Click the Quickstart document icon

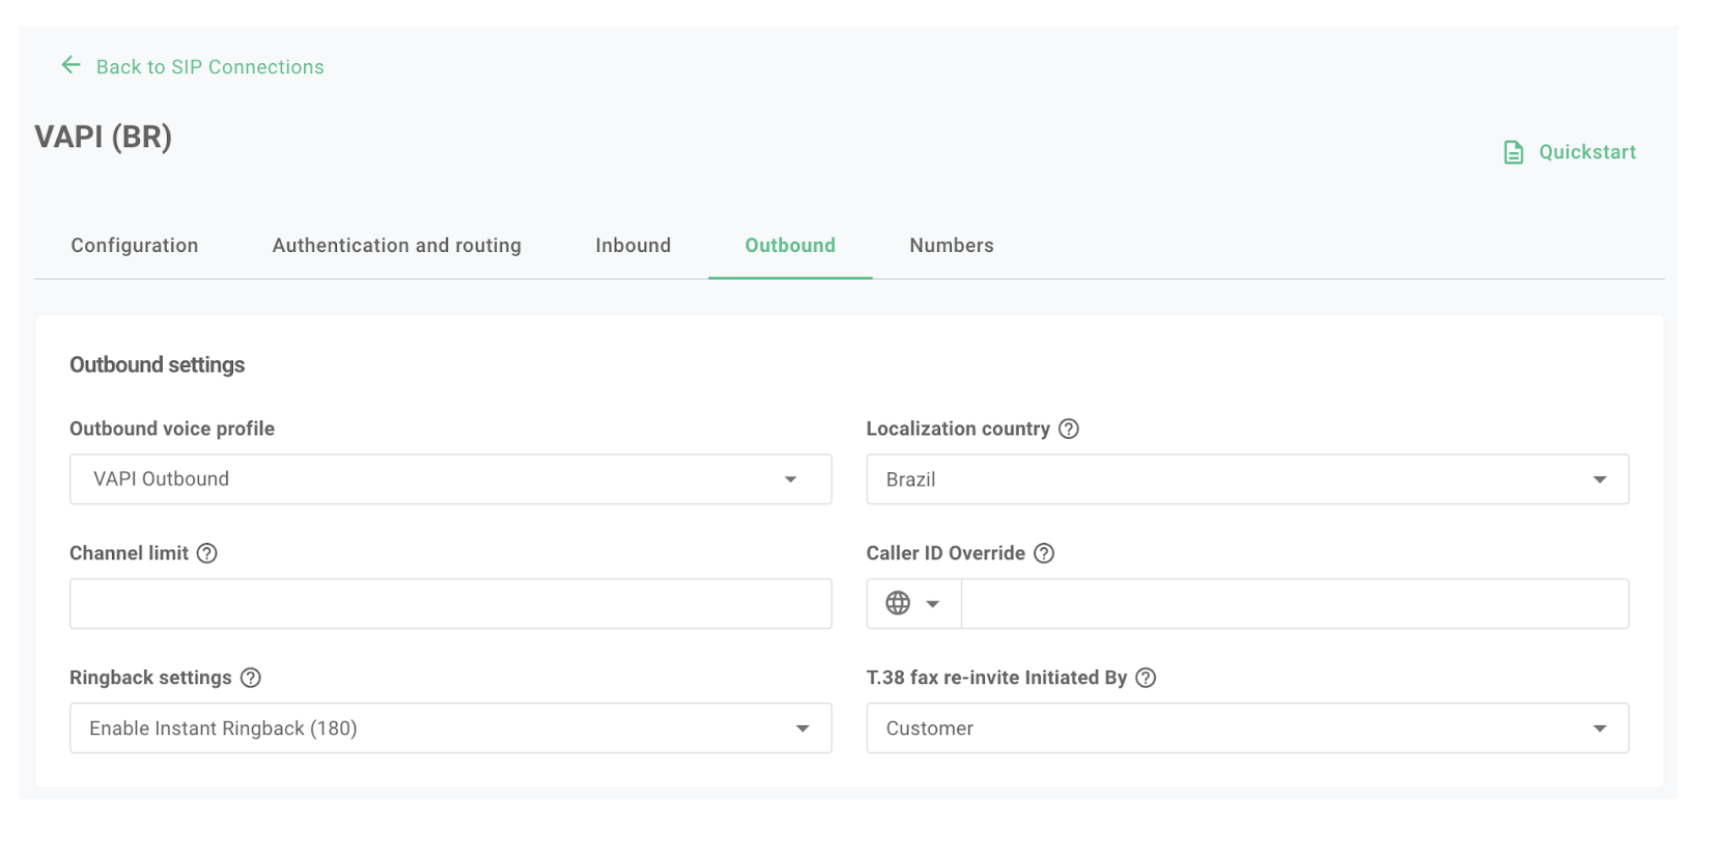point(1513,152)
